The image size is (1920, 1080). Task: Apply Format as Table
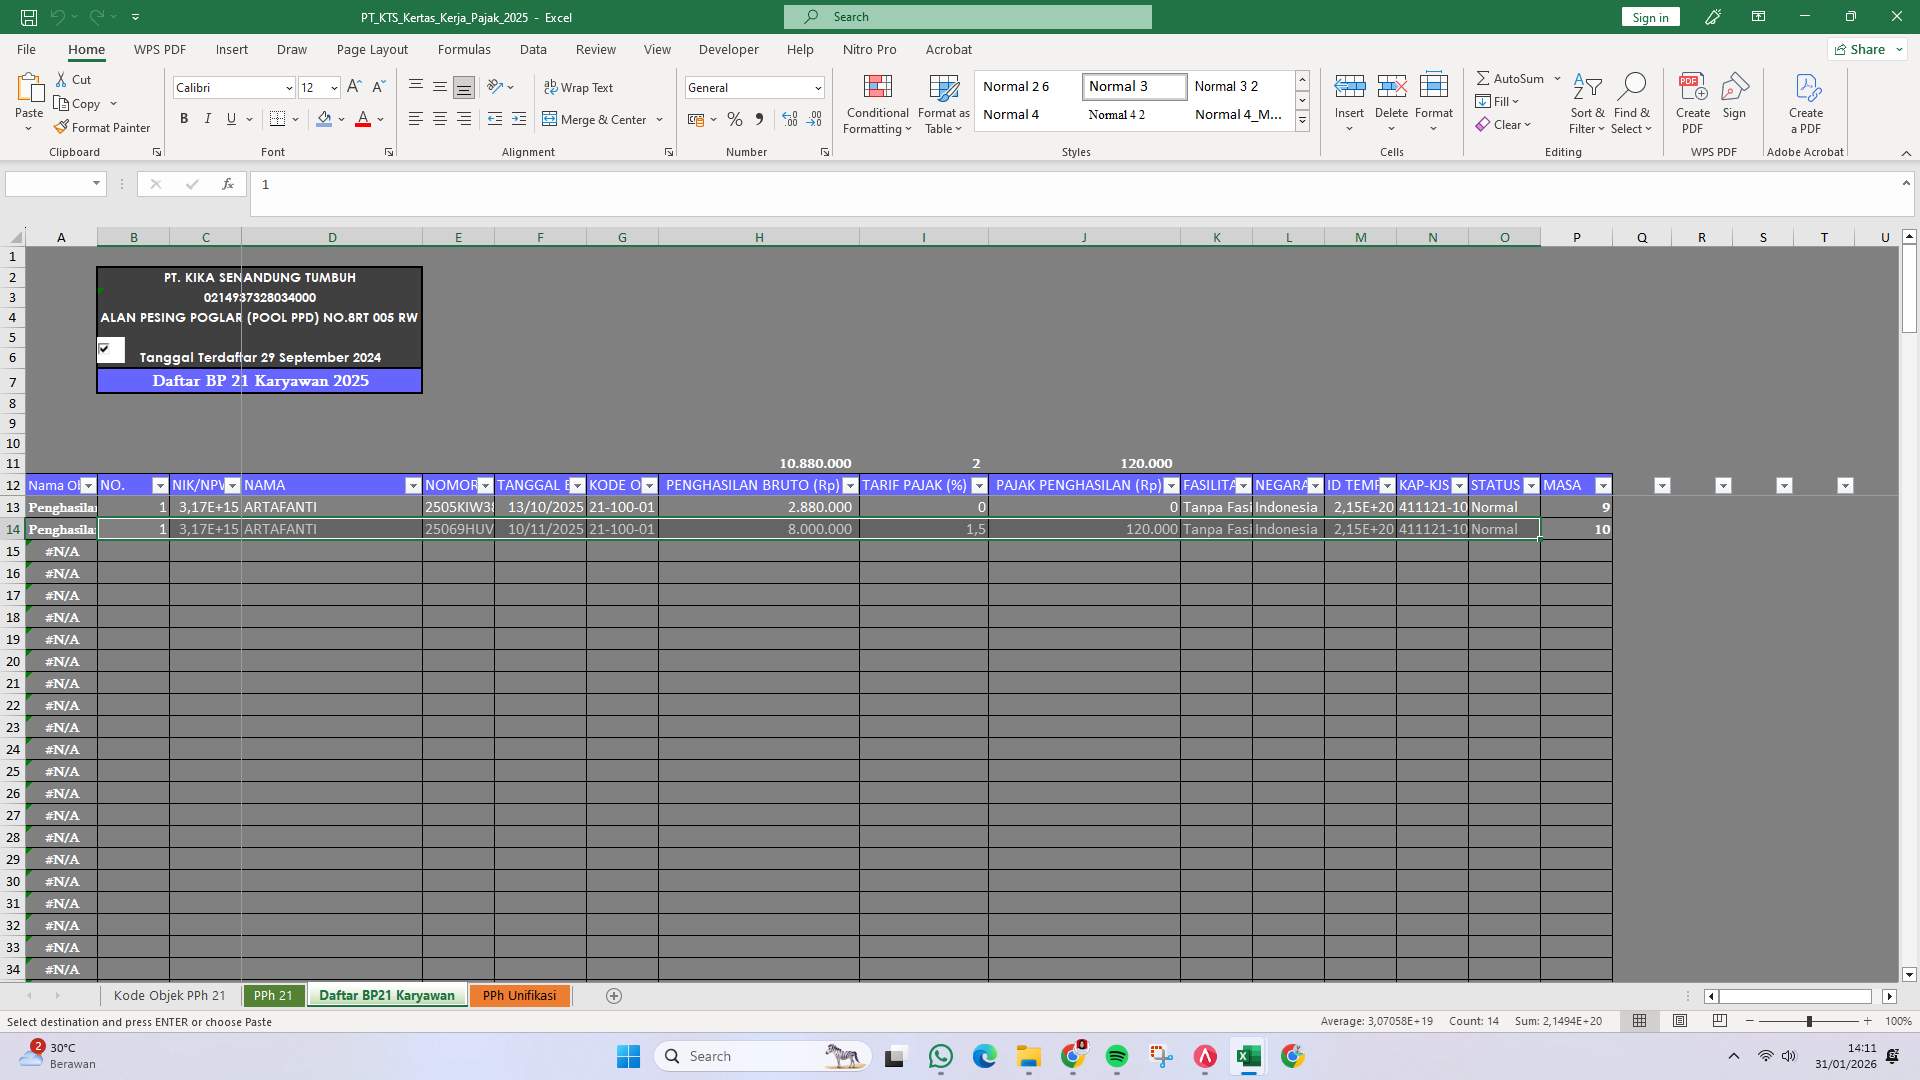click(x=943, y=104)
